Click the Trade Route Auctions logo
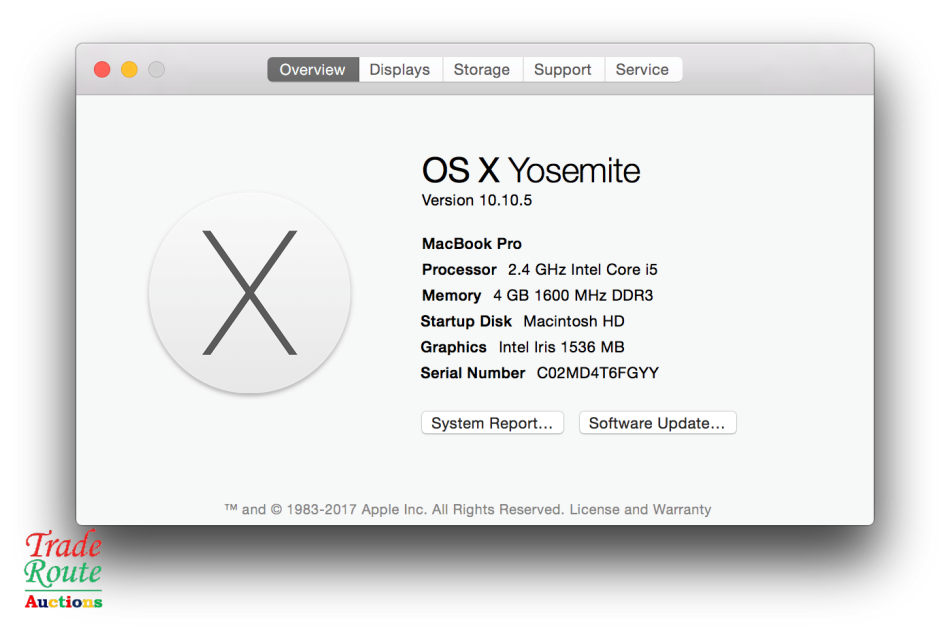Screen dimensions: 950x634 62,570
